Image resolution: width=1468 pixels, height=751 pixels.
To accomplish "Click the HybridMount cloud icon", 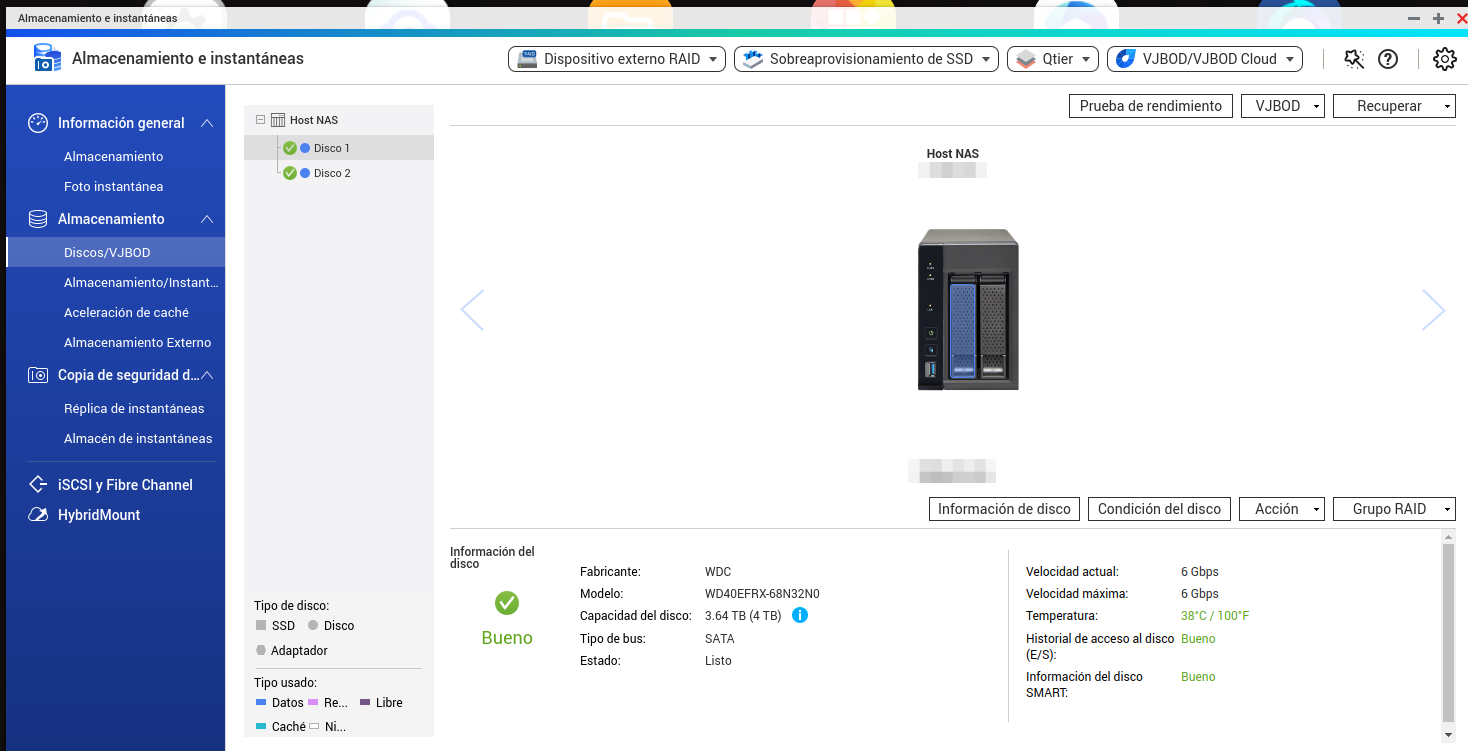I will click(38, 515).
